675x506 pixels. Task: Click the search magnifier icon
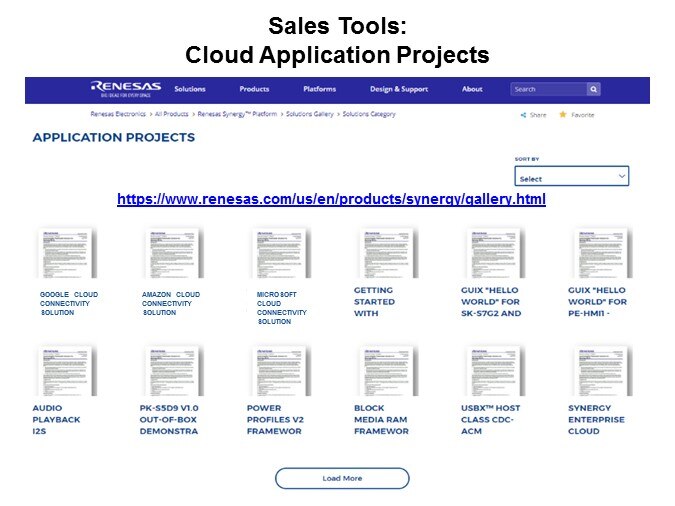(x=593, y=89)
